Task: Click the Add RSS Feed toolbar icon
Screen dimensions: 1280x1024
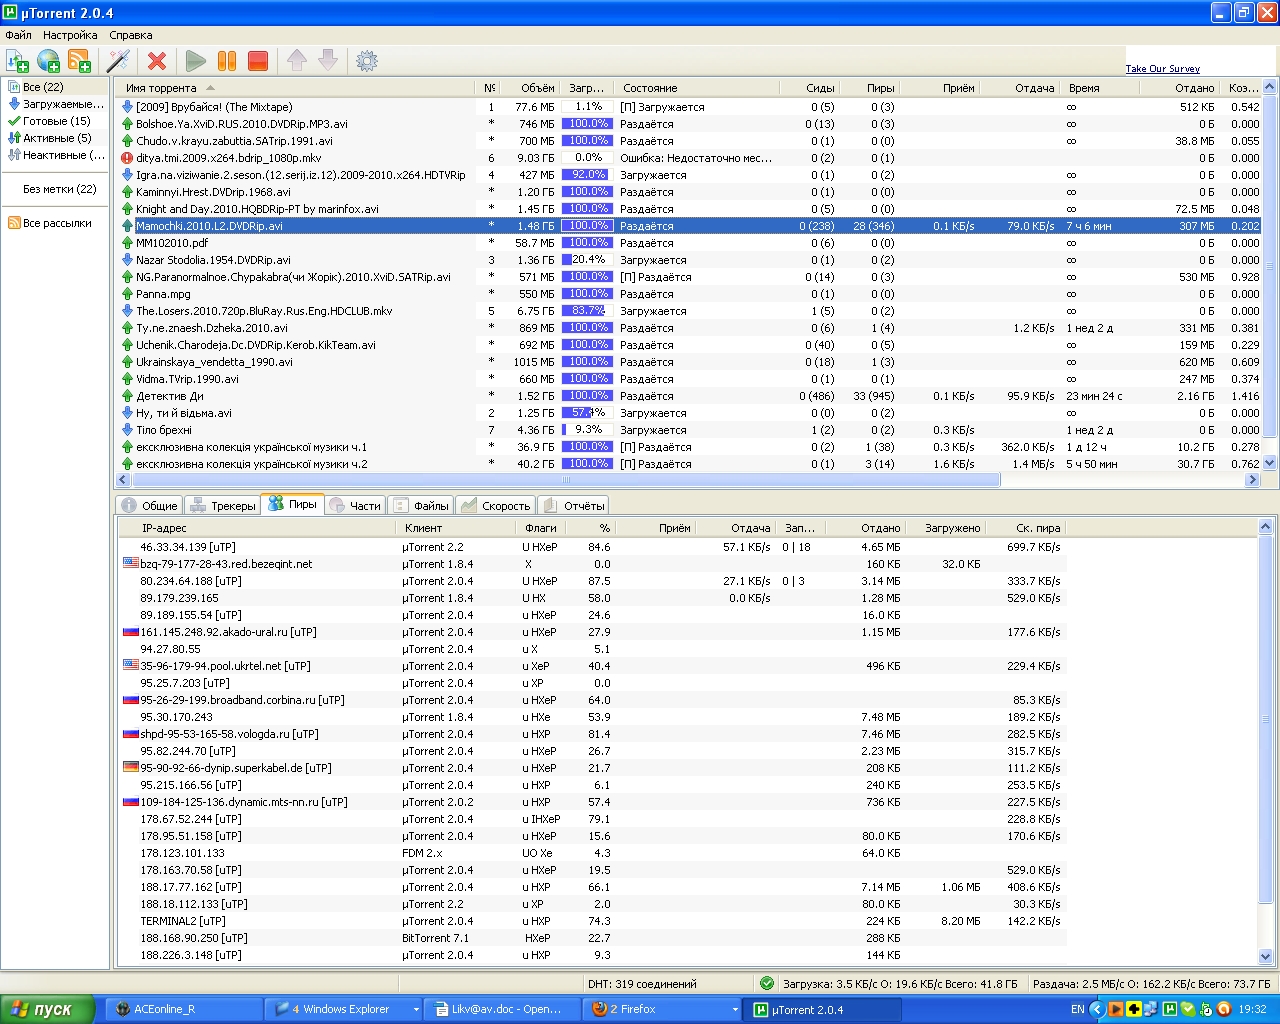Action: click(79, 61)
